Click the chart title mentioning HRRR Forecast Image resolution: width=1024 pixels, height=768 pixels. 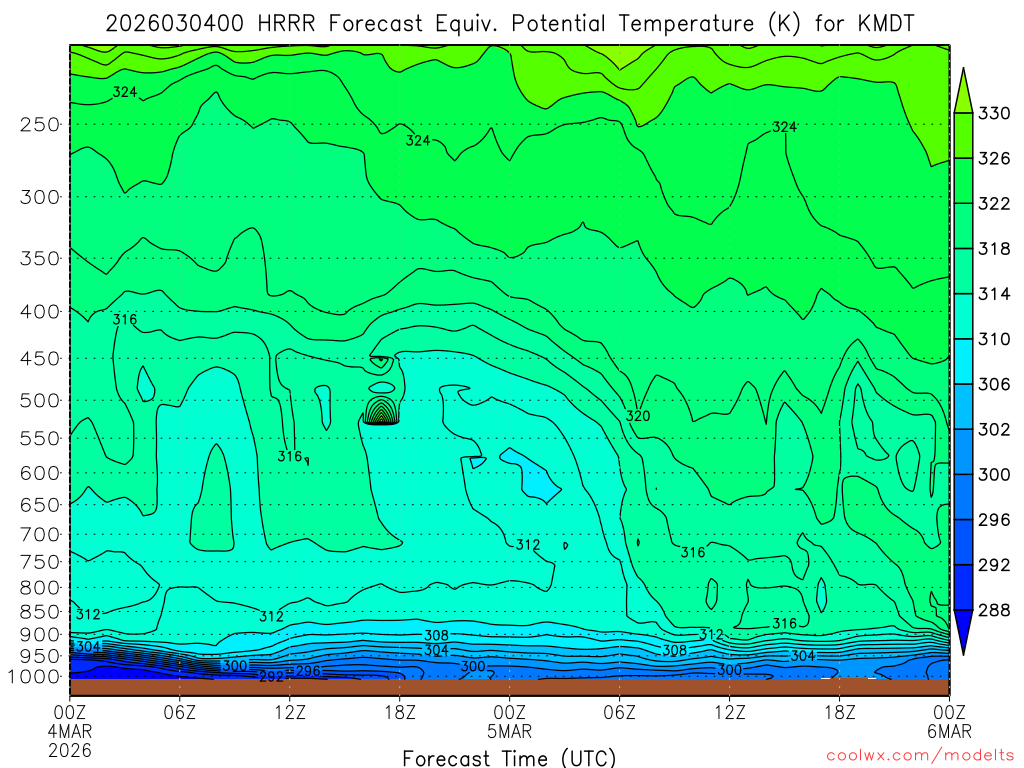(x=509, y=24)
